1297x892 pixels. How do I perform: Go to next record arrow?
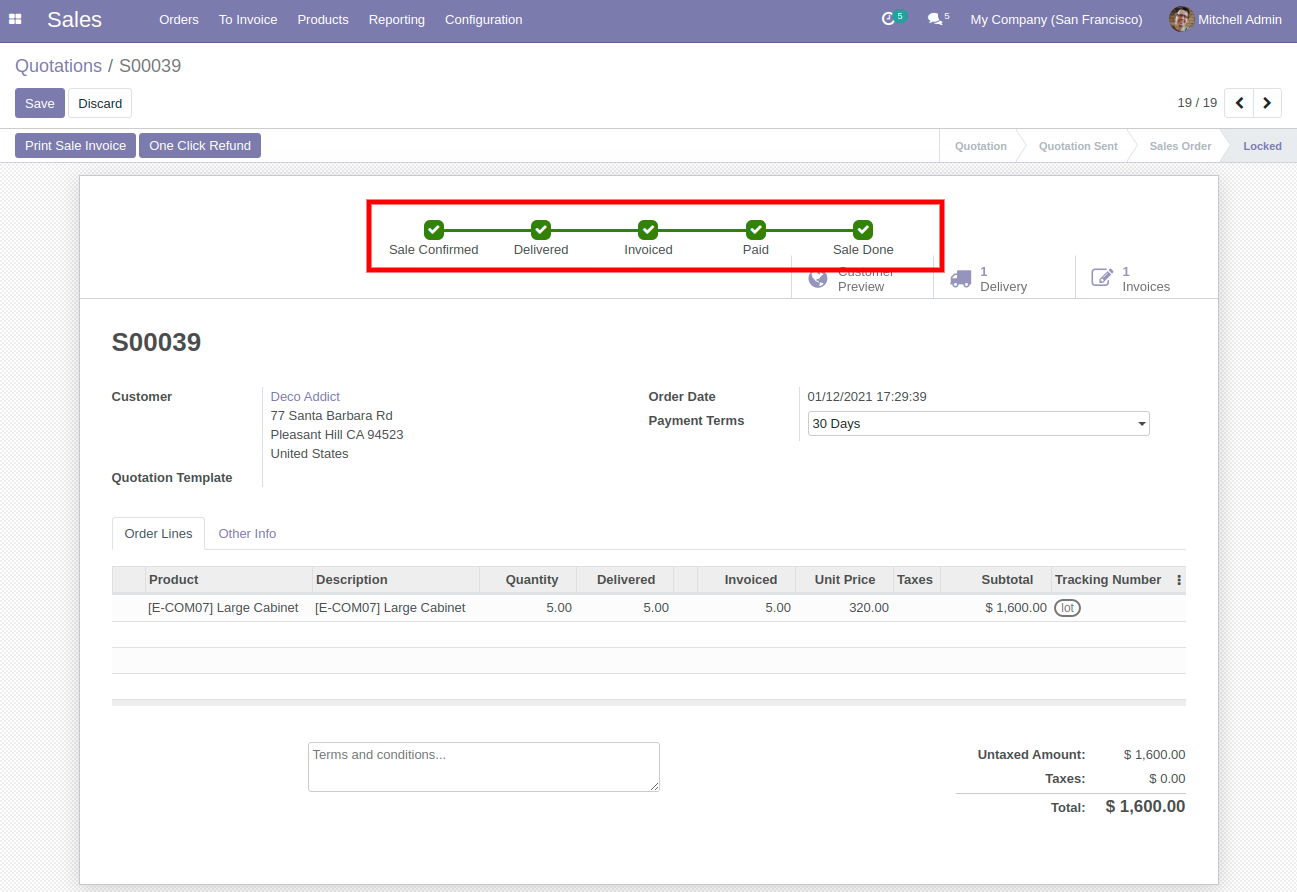(1267, 103)
